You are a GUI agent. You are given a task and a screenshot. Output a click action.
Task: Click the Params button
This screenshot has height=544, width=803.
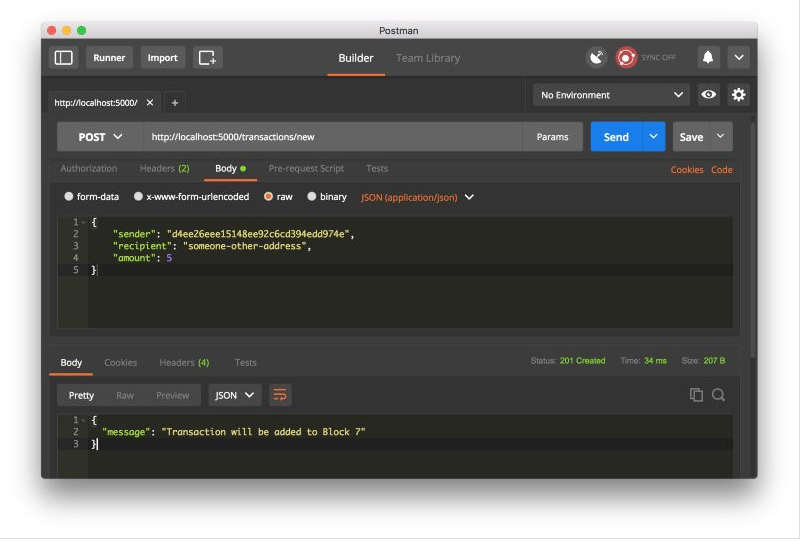553,137
